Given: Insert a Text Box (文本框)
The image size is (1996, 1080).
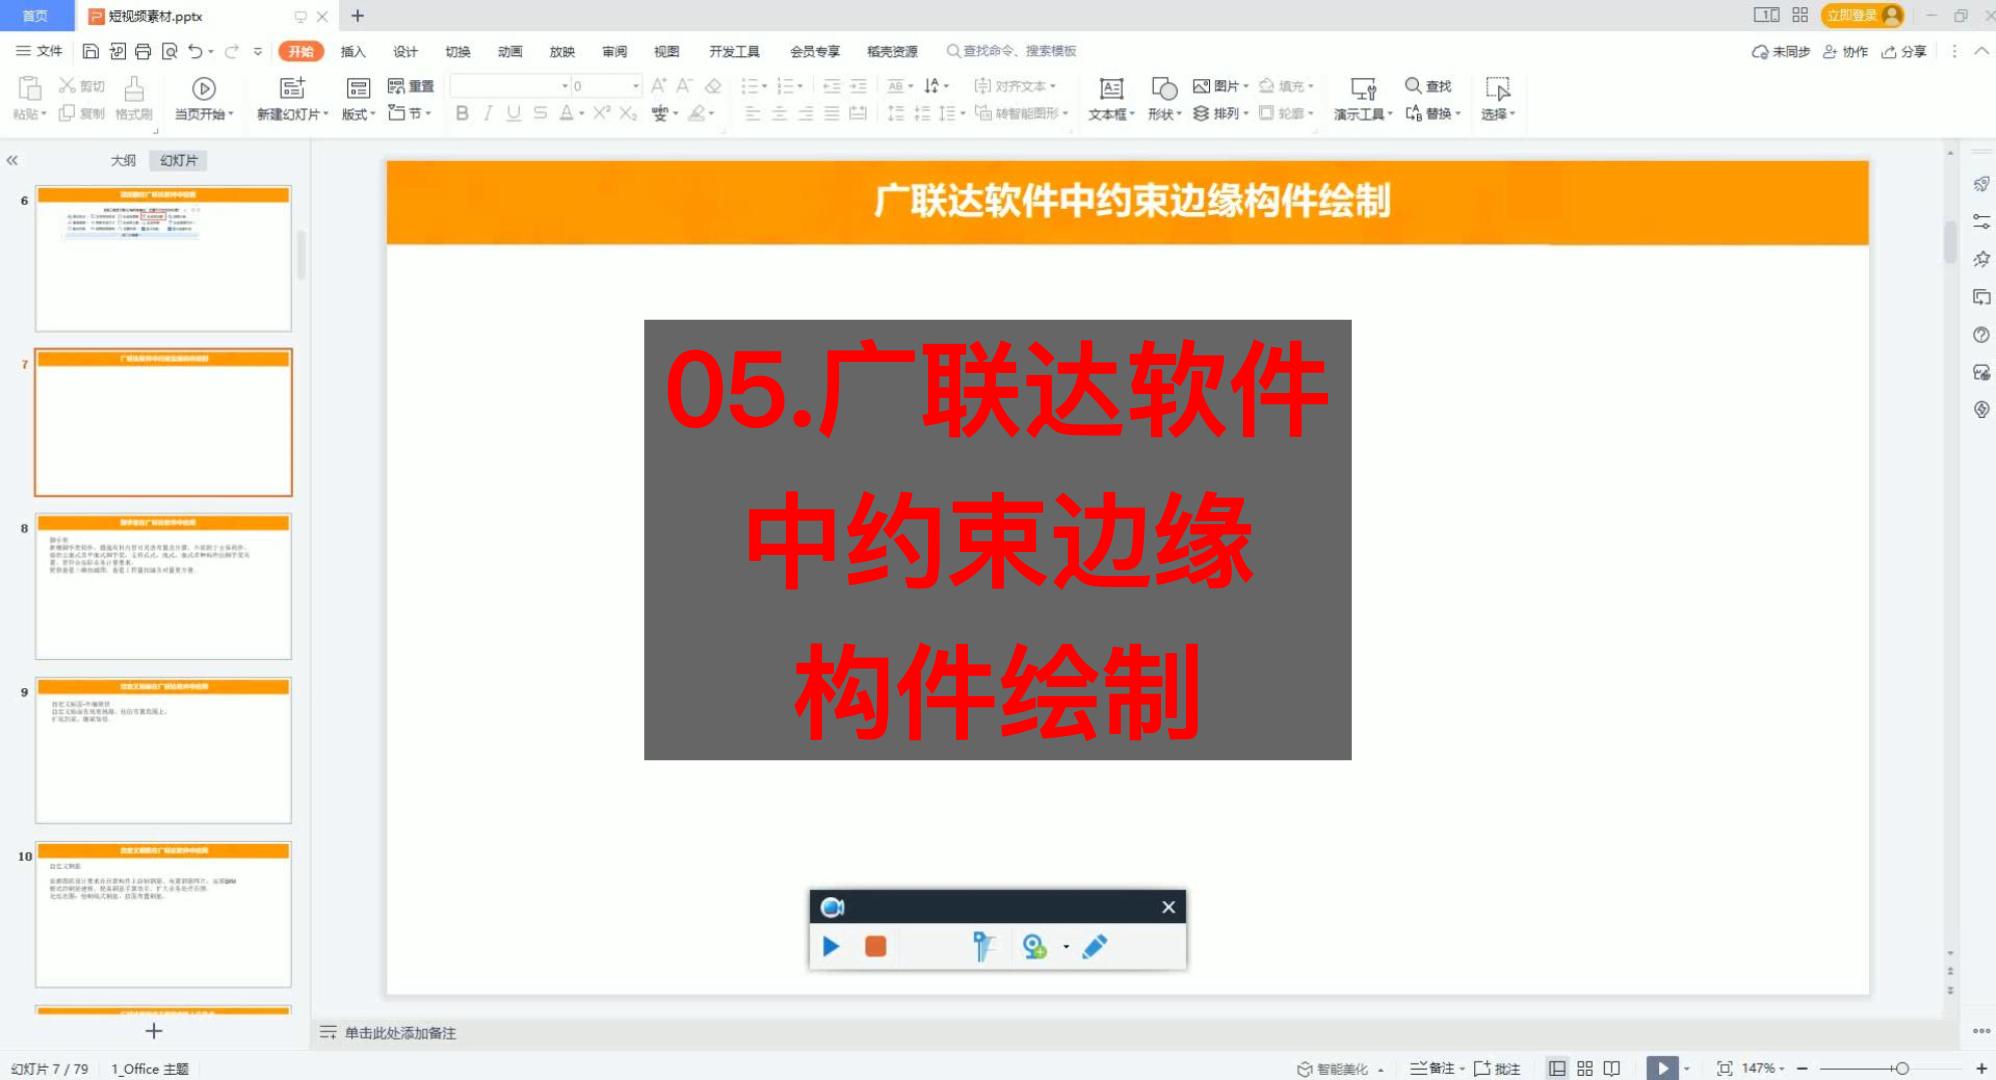Looking at the screenshot, I should [1111, 98].
